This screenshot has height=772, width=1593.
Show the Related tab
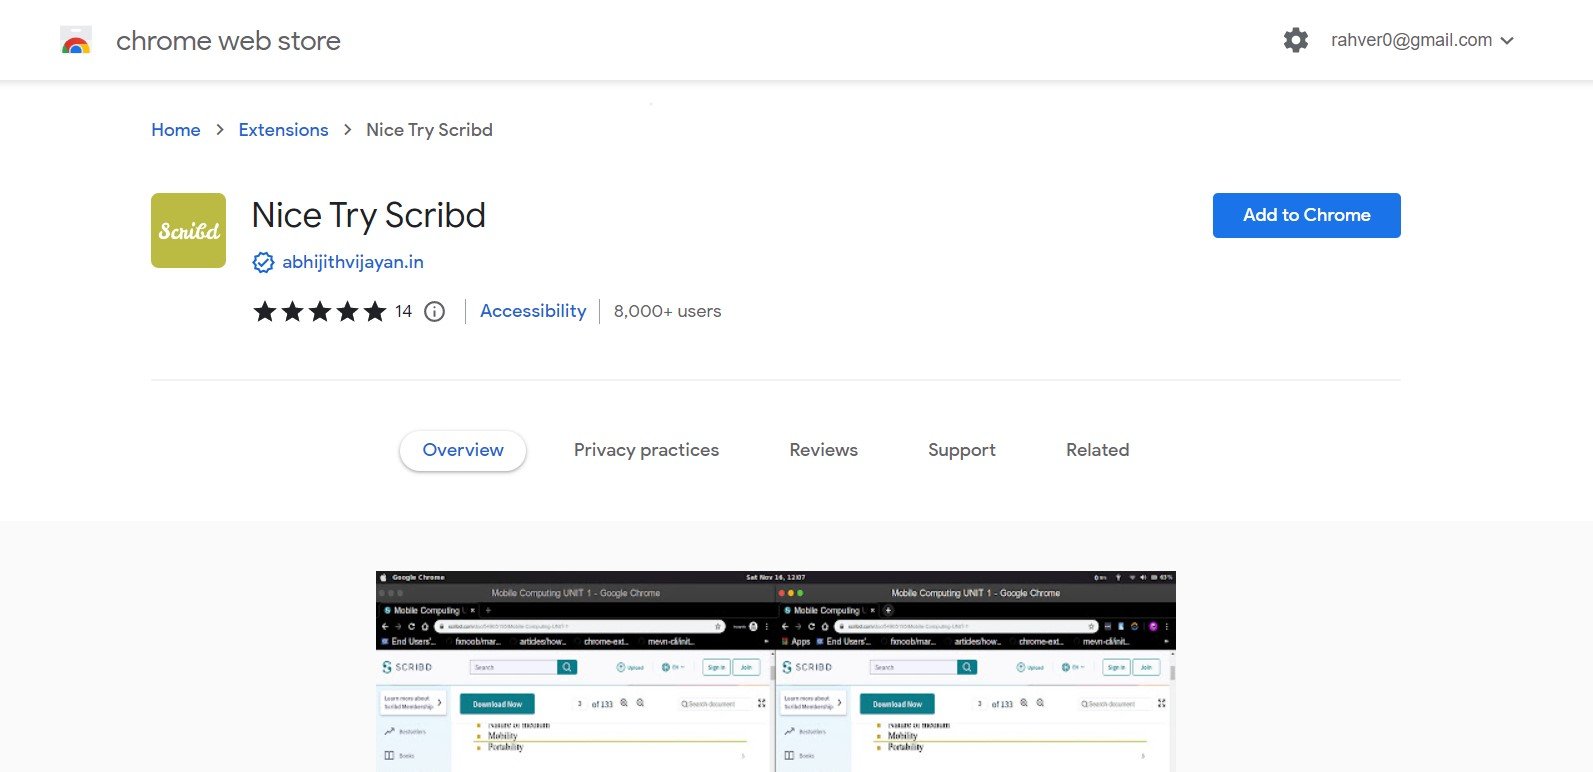point(1097,450)
